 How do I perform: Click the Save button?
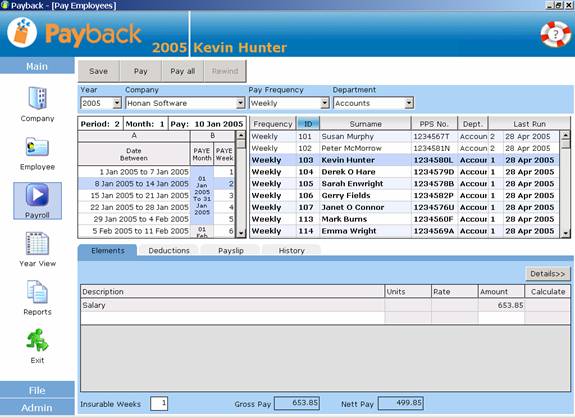99,71
